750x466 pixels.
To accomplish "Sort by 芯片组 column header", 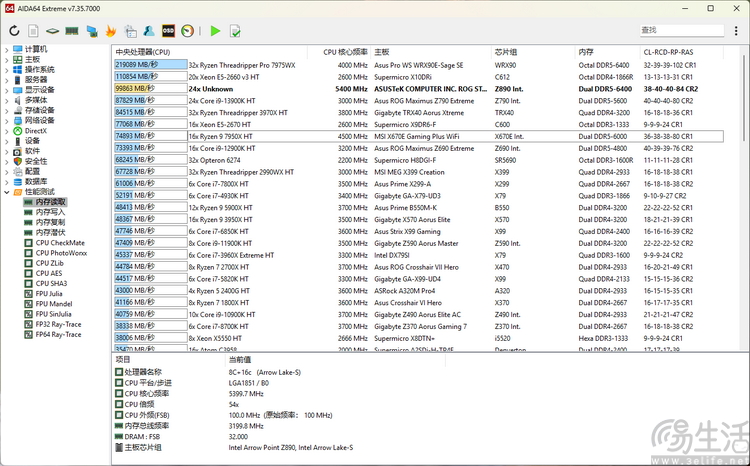I will (506, 52).
